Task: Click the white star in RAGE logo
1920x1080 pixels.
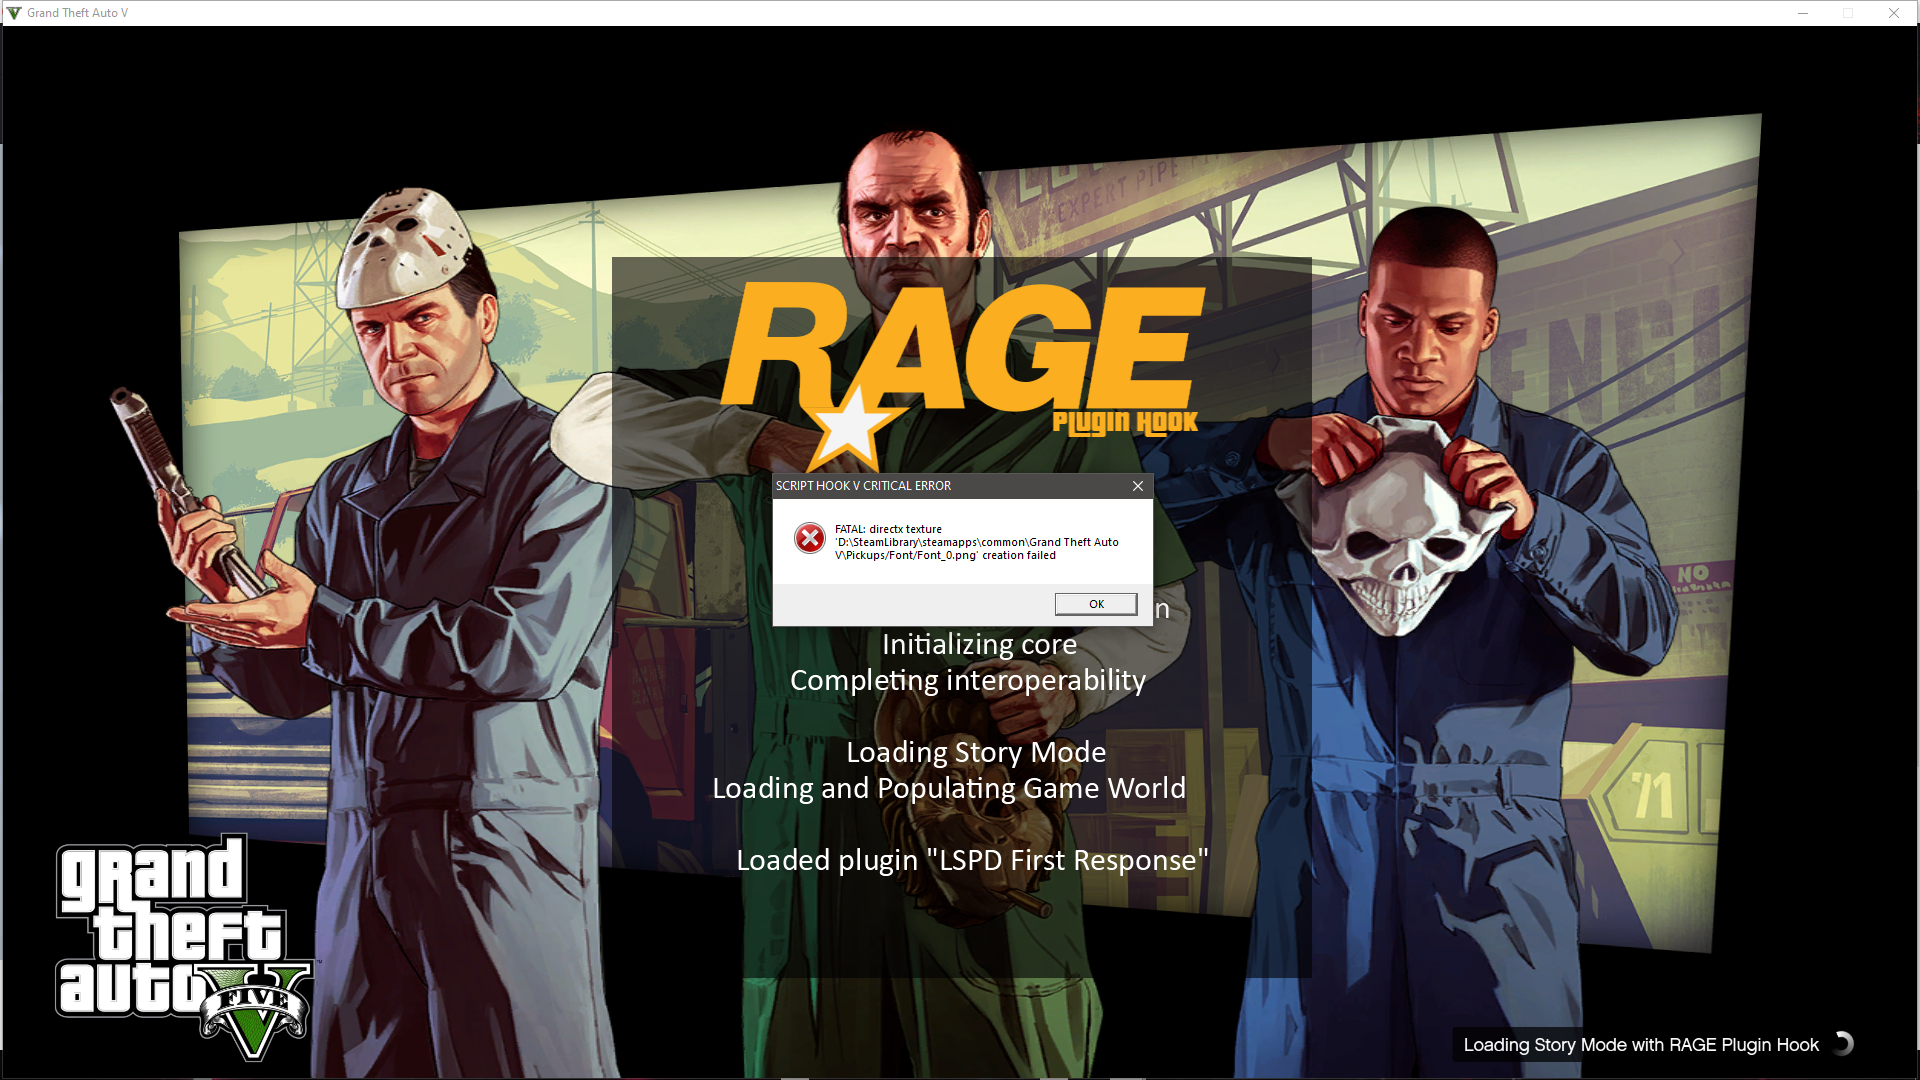Action: coord(850,428)
